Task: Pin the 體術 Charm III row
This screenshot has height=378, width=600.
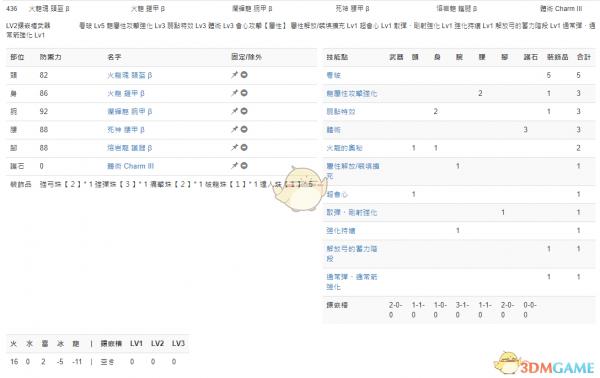Action: tap(234, 166)
